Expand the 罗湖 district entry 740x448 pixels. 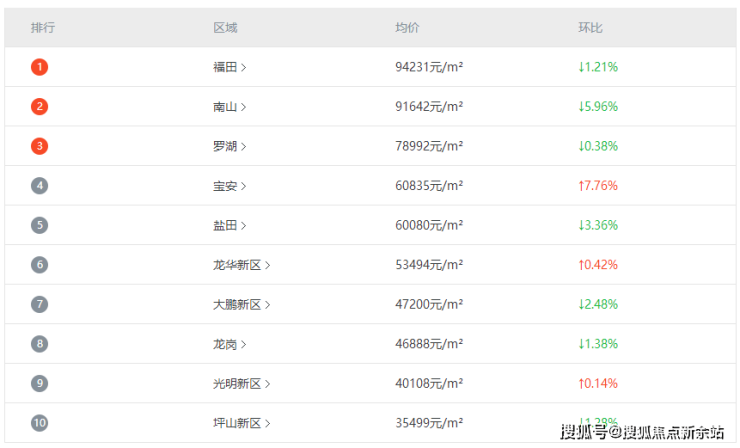229,146
